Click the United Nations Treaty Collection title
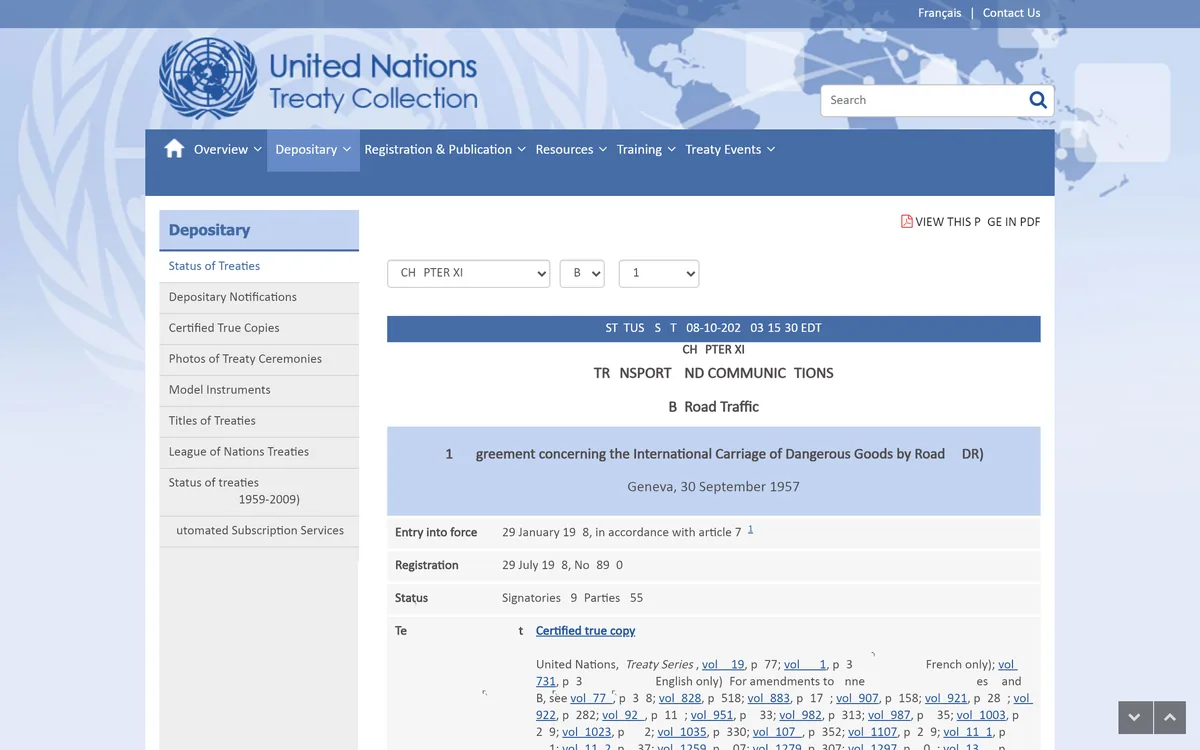1200x750 pixels. 373,82
